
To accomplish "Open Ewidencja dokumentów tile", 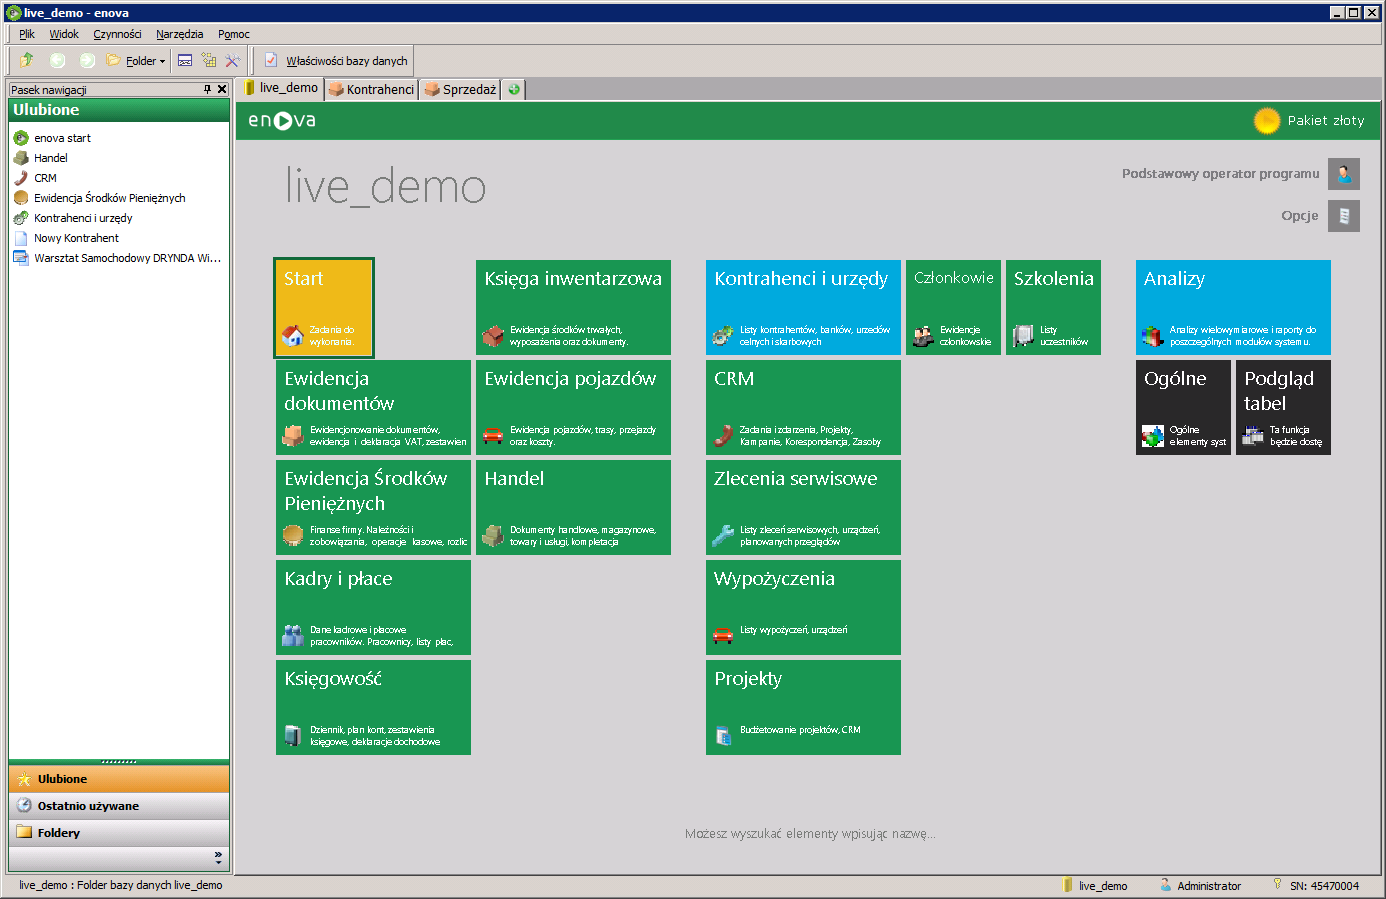I will point(373,407).
